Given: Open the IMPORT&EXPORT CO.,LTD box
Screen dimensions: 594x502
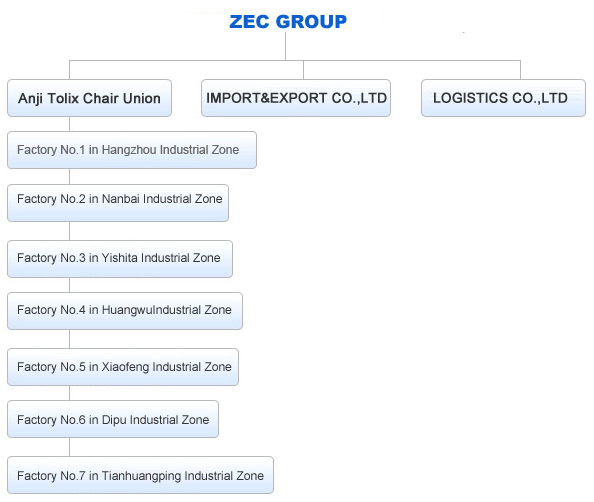Looking at the screenshot, I should [x=296, y=98].
